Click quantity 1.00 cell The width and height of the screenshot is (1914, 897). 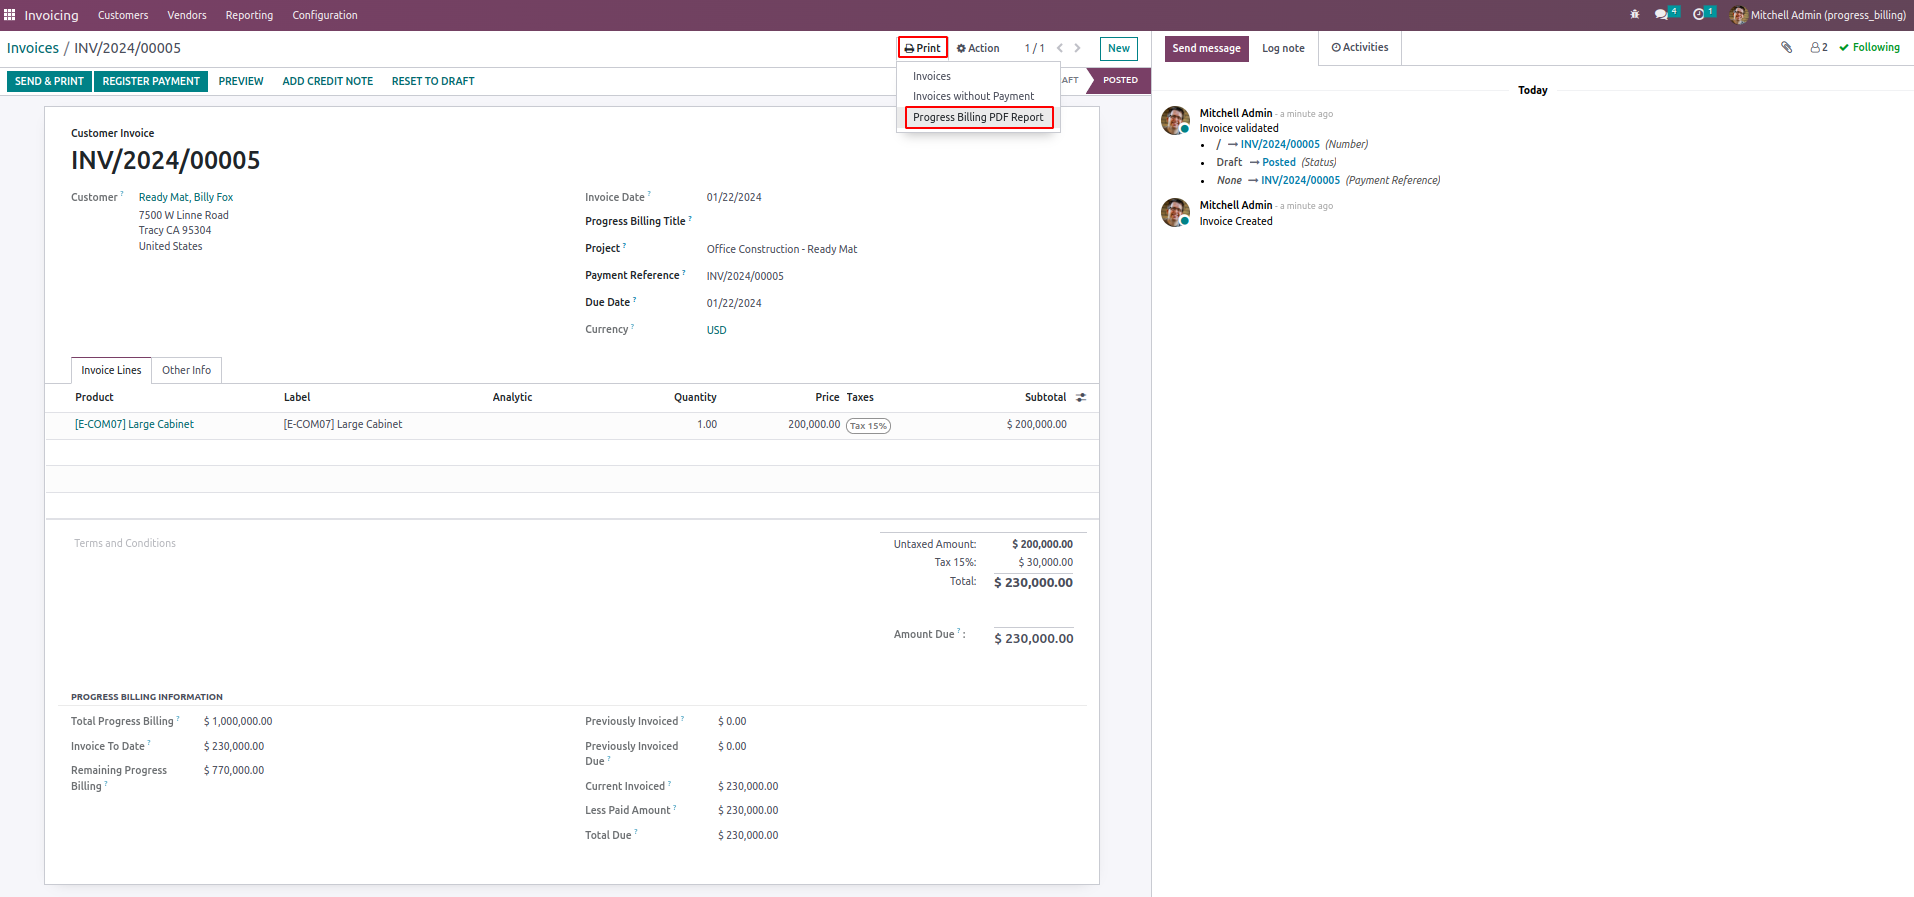click(x=707, y=424)
